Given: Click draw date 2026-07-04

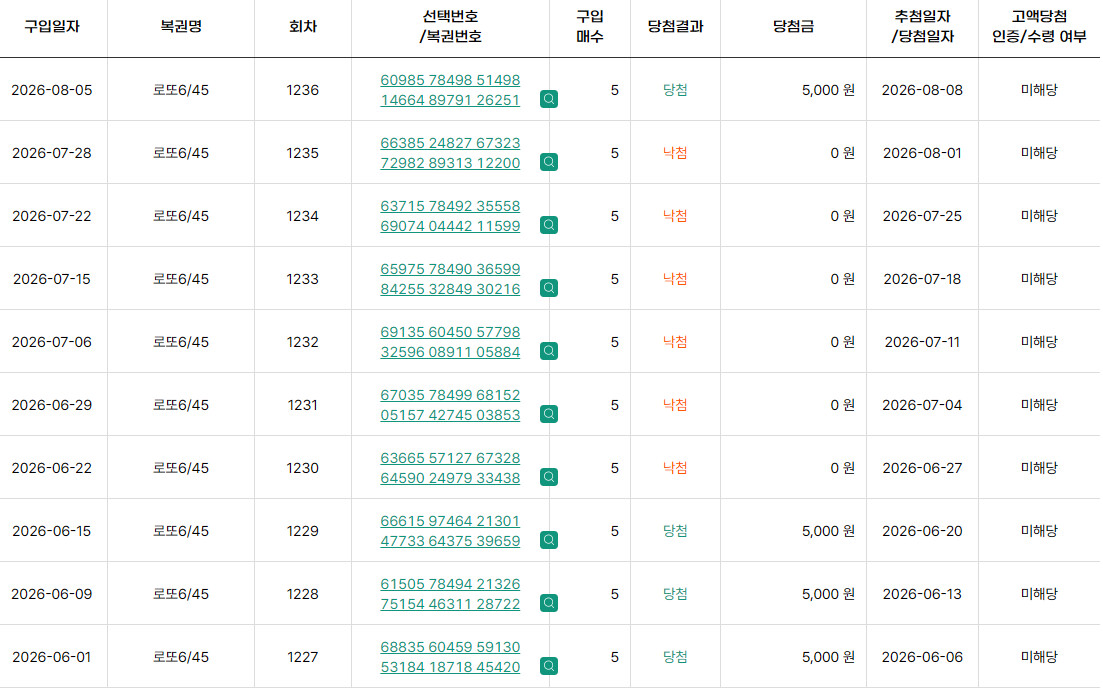Looking at the screenshot, I should (x=922, y=405).
